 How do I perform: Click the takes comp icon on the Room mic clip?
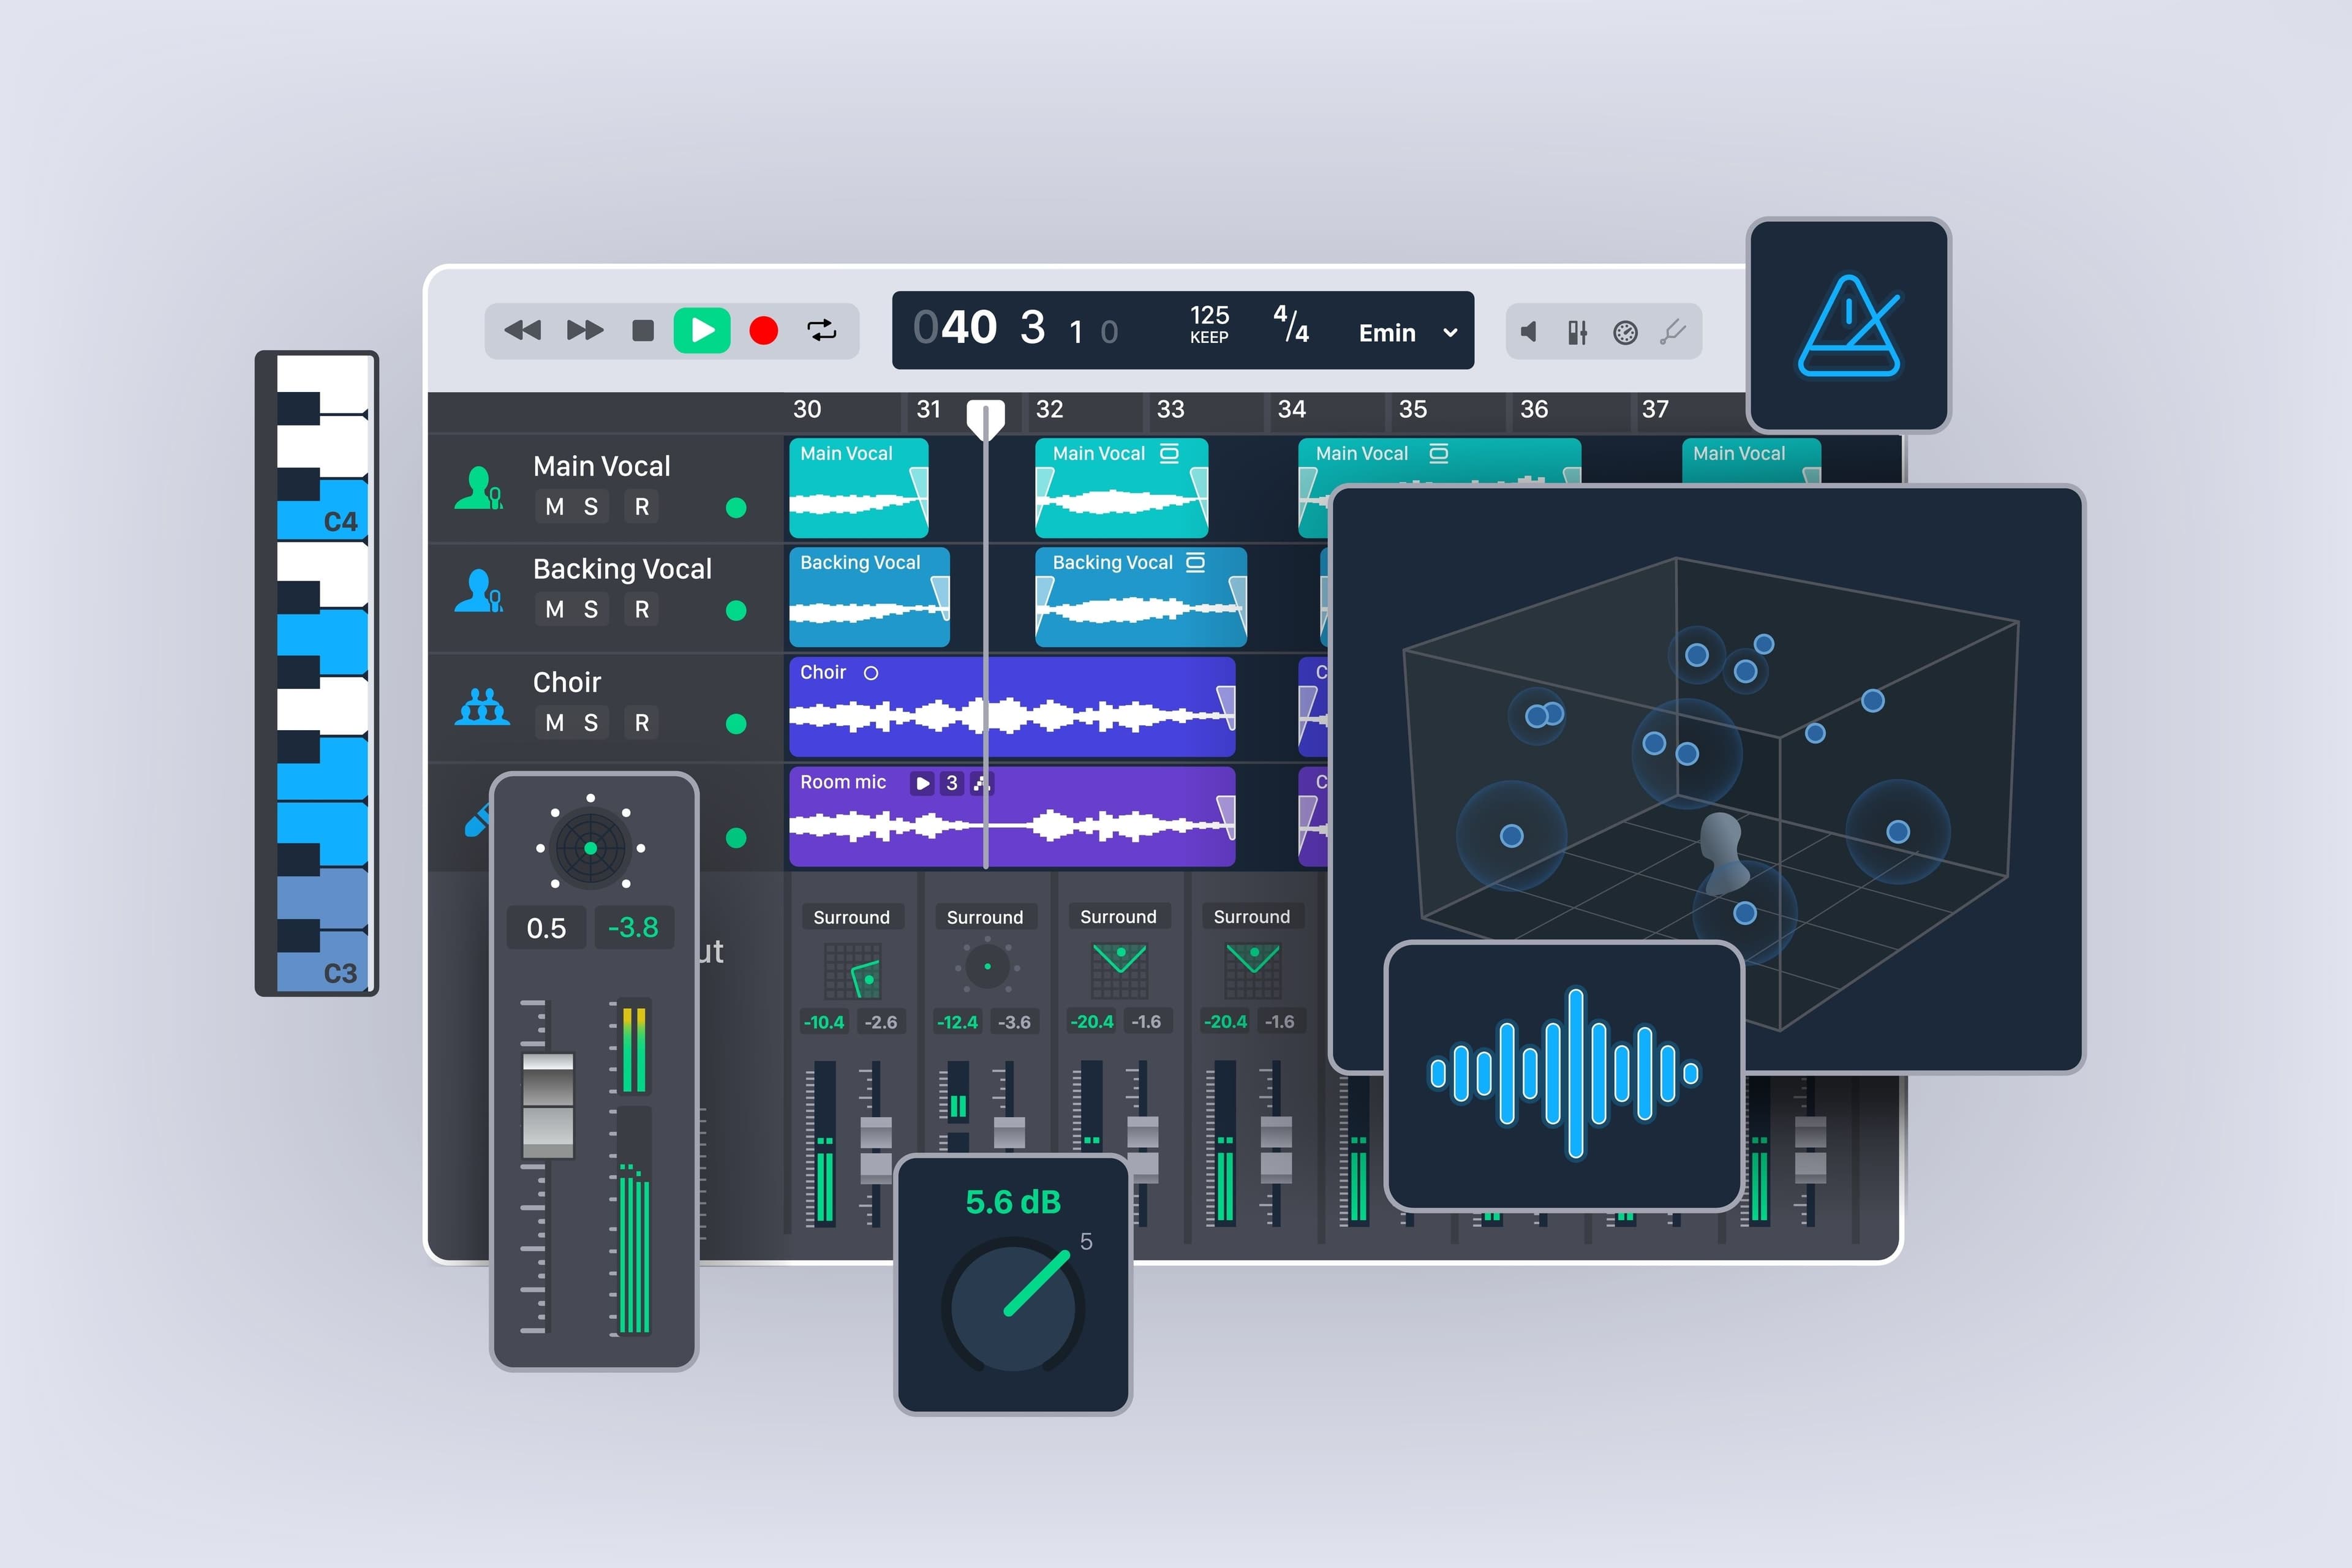(980, 784)
